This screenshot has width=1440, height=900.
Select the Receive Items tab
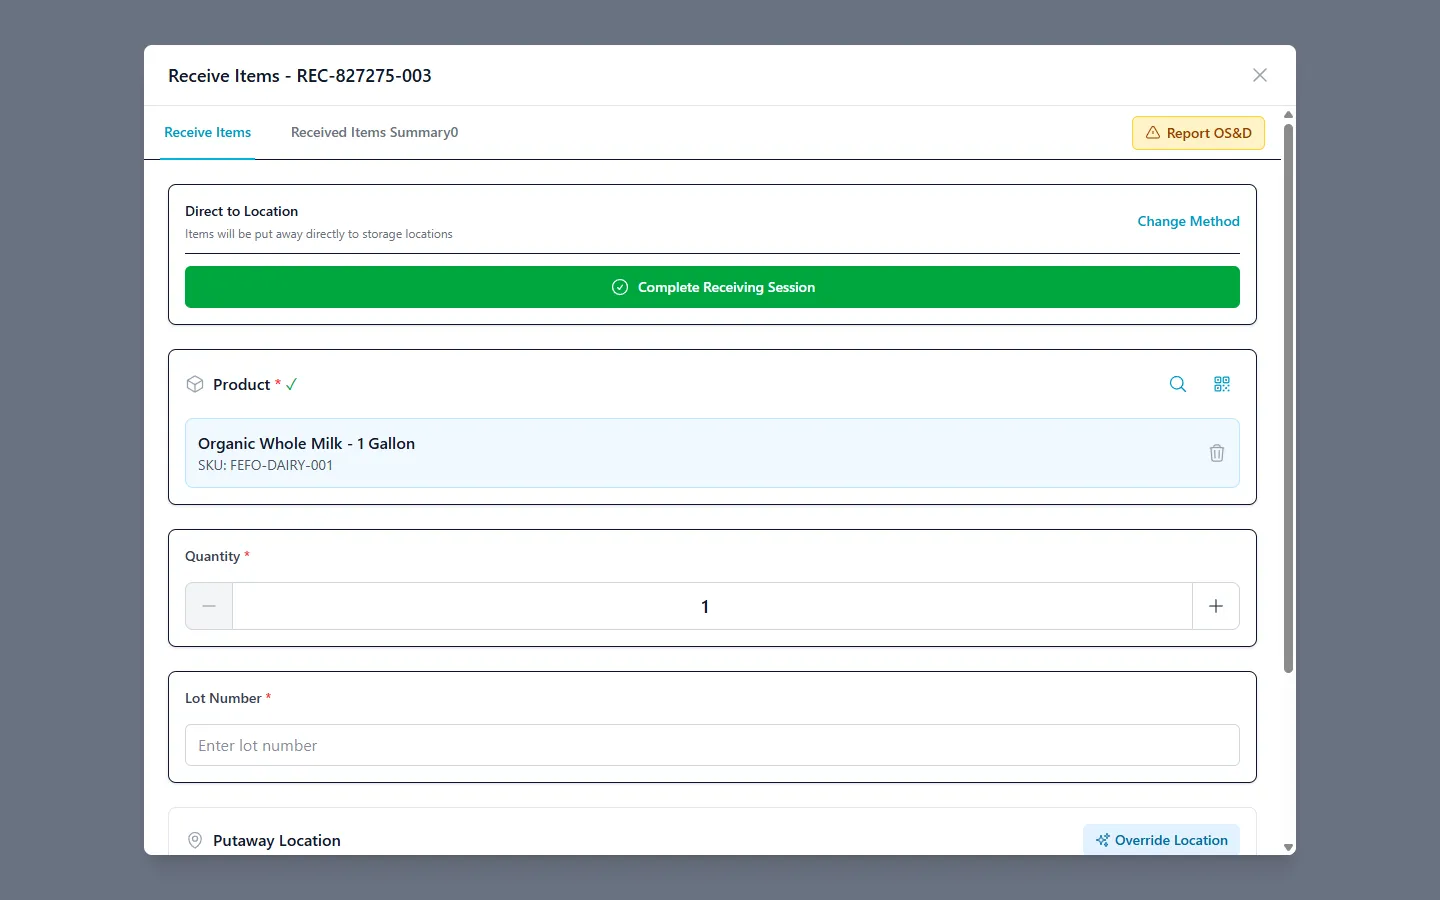[x=207, y=132]
